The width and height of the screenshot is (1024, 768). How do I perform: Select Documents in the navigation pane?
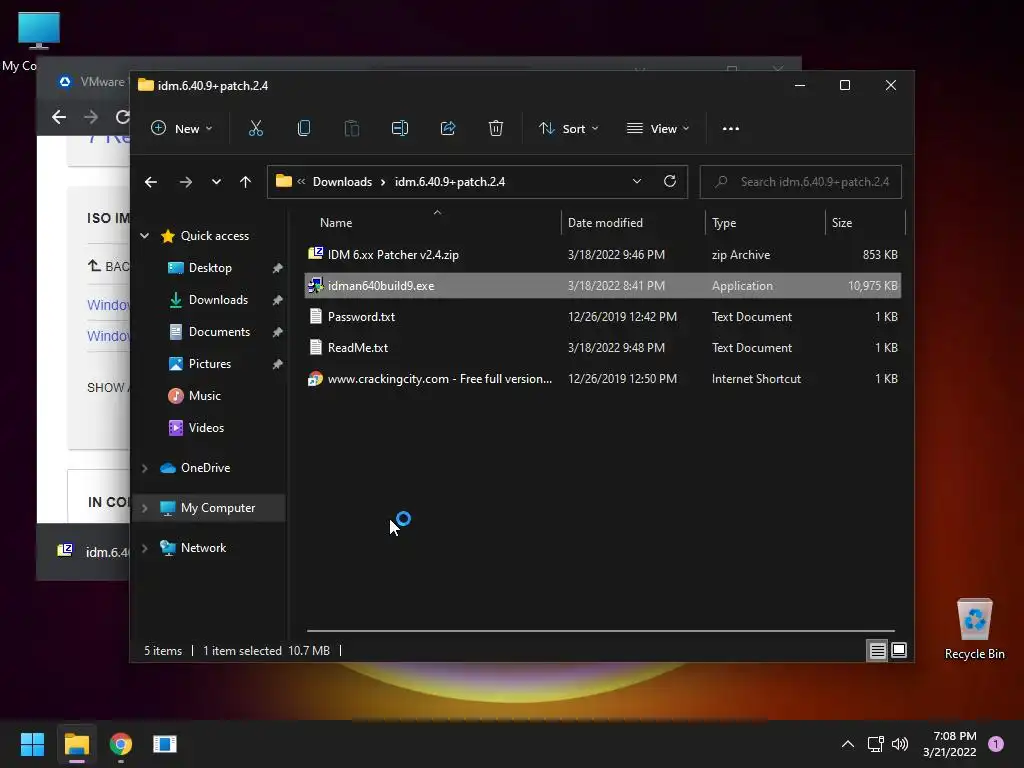point(219,332)
